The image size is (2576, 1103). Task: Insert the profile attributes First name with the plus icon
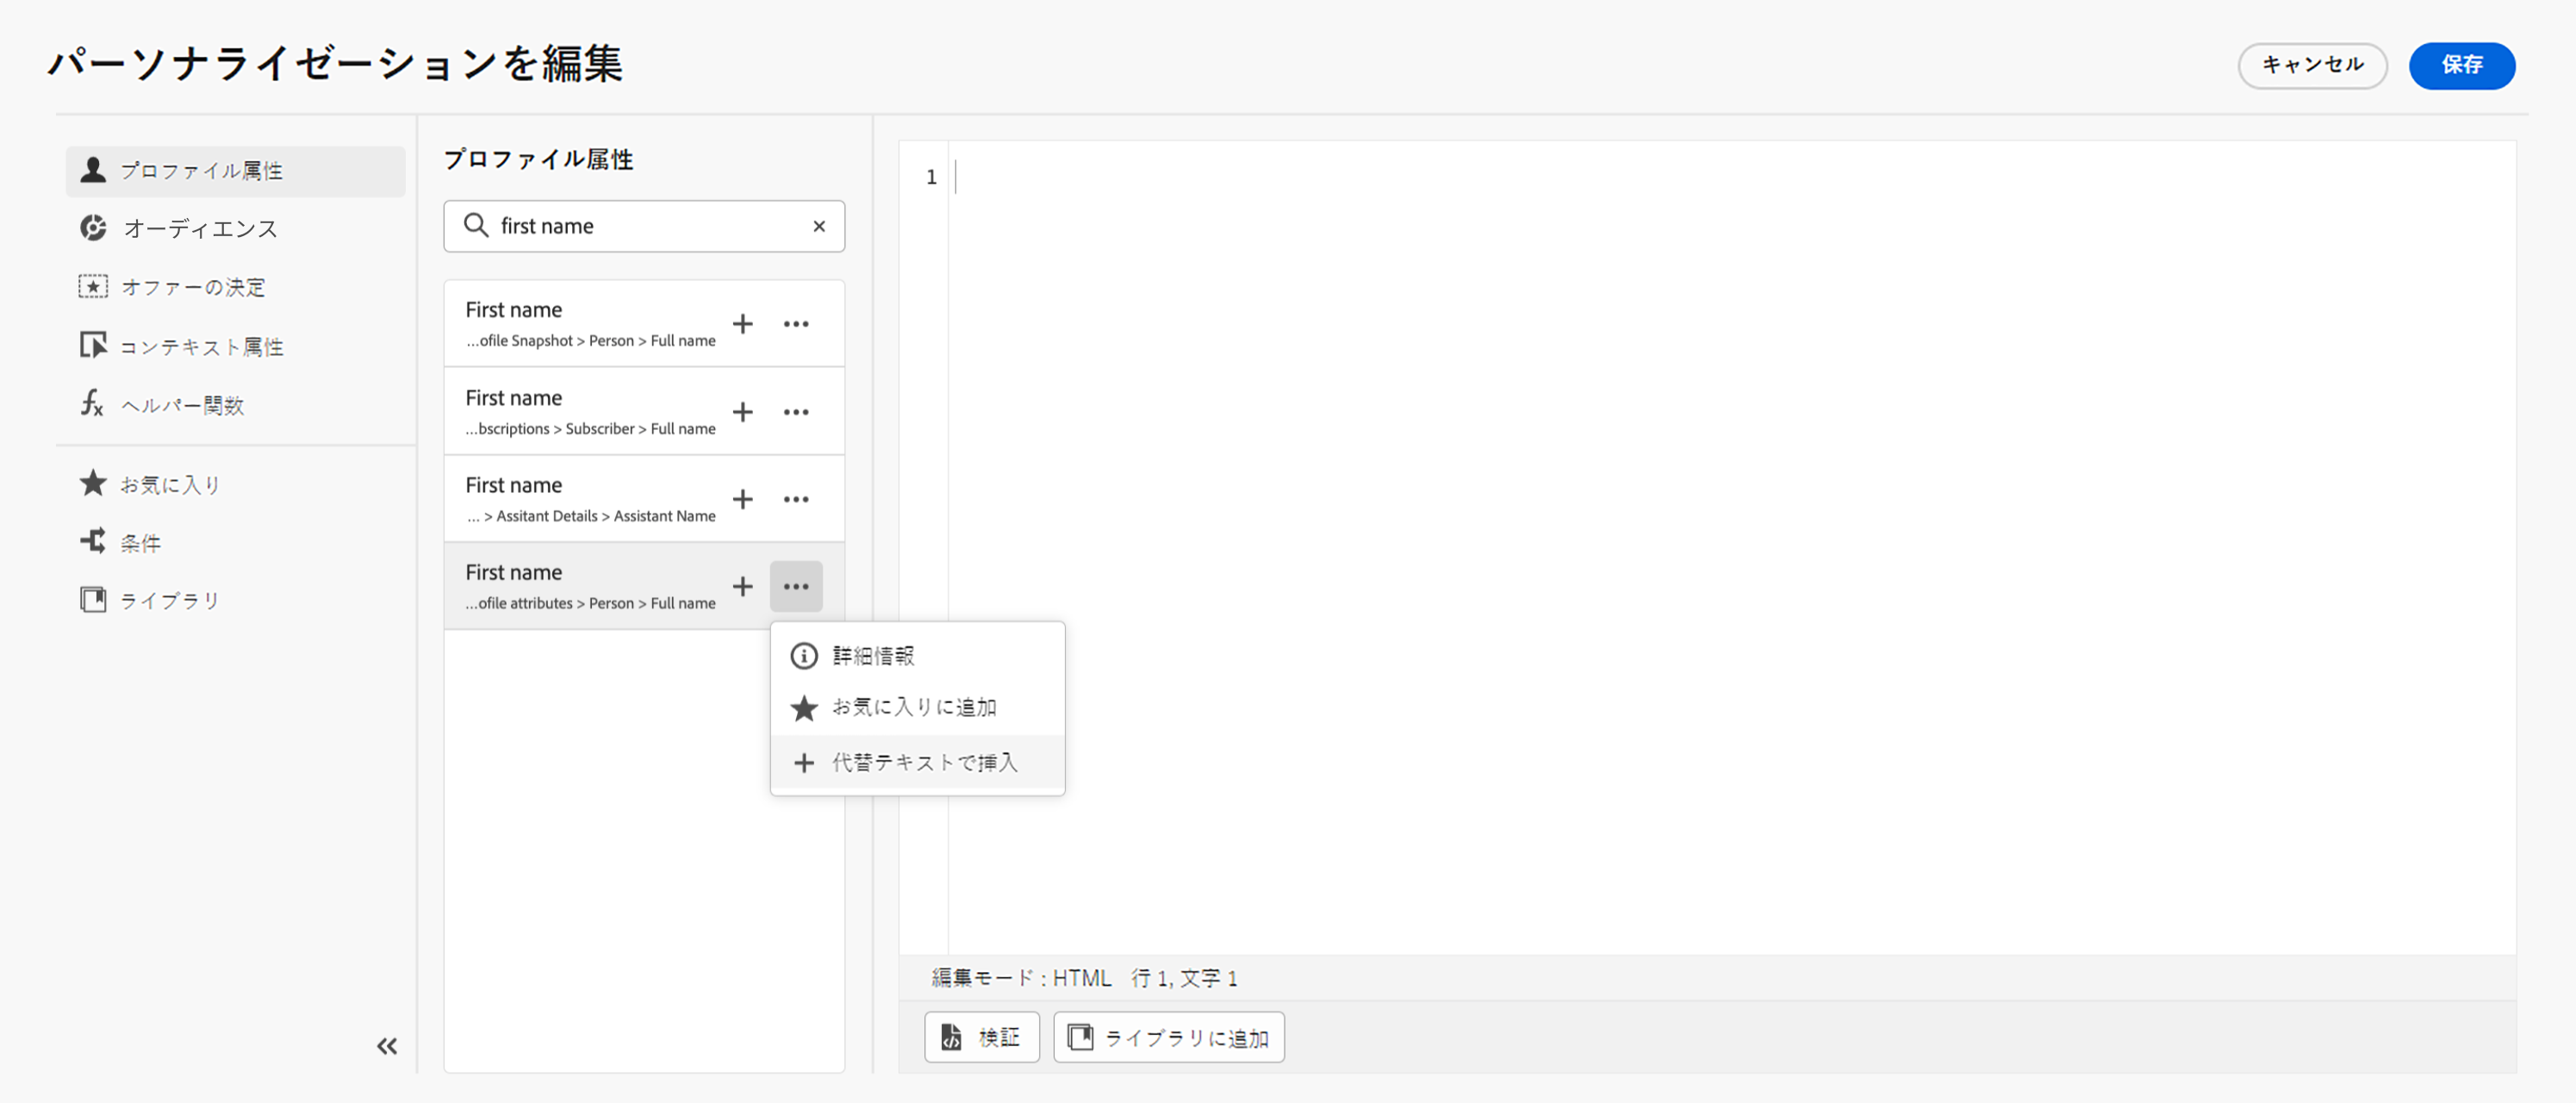click(743, 587)
